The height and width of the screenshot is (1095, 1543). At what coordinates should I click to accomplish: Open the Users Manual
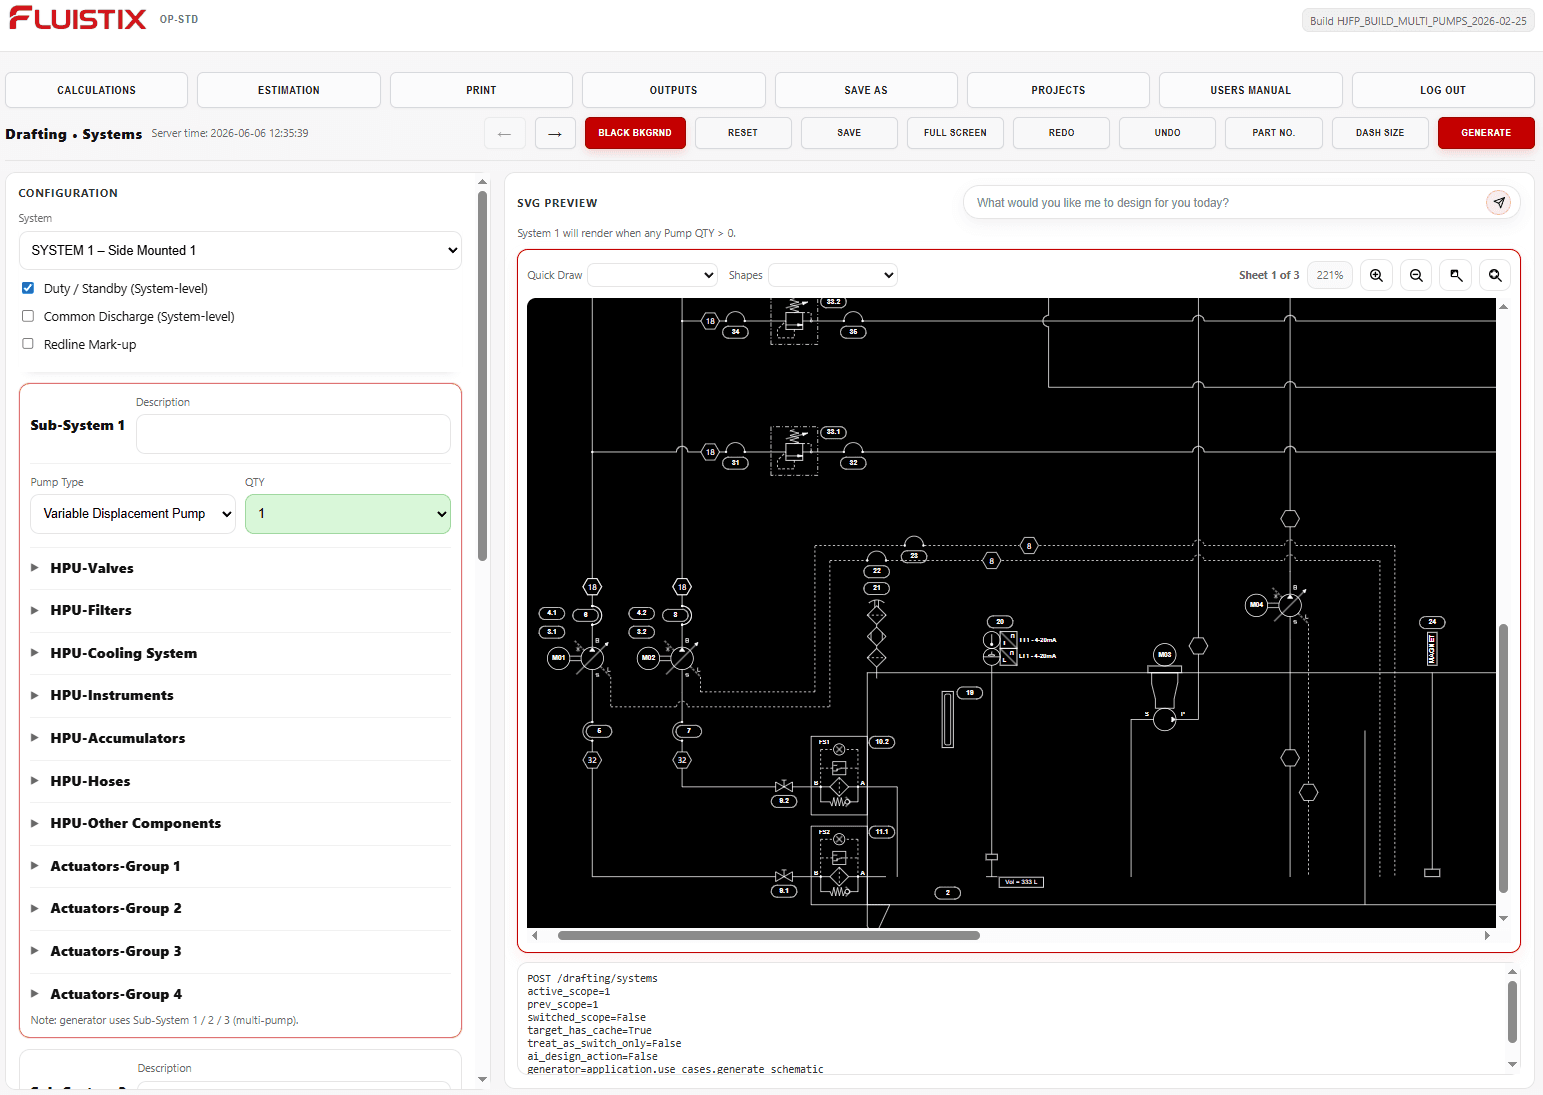click(x=1250, y=90)
